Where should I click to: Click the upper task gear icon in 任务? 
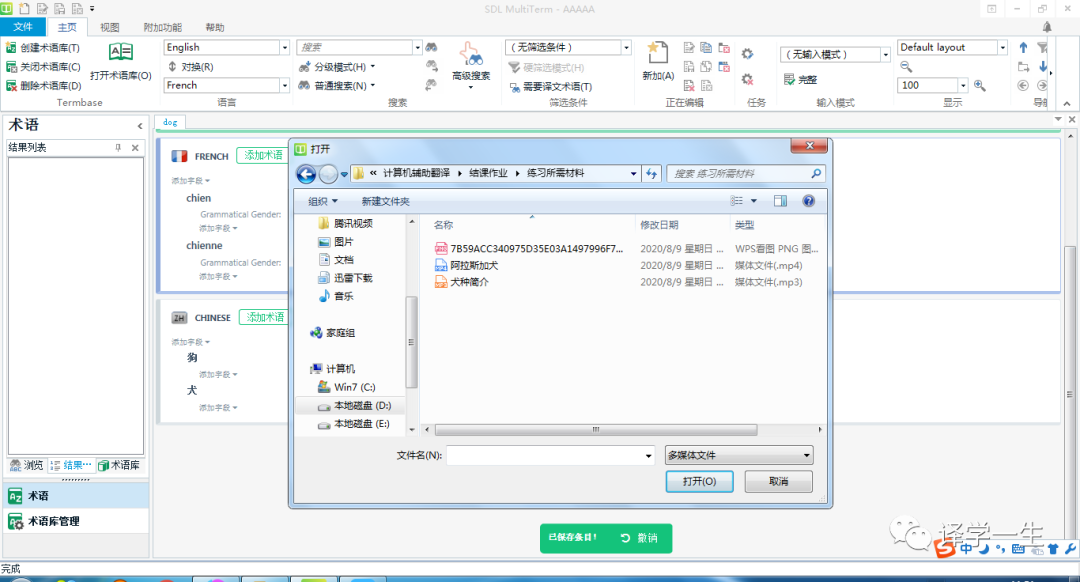click(747, 54)
